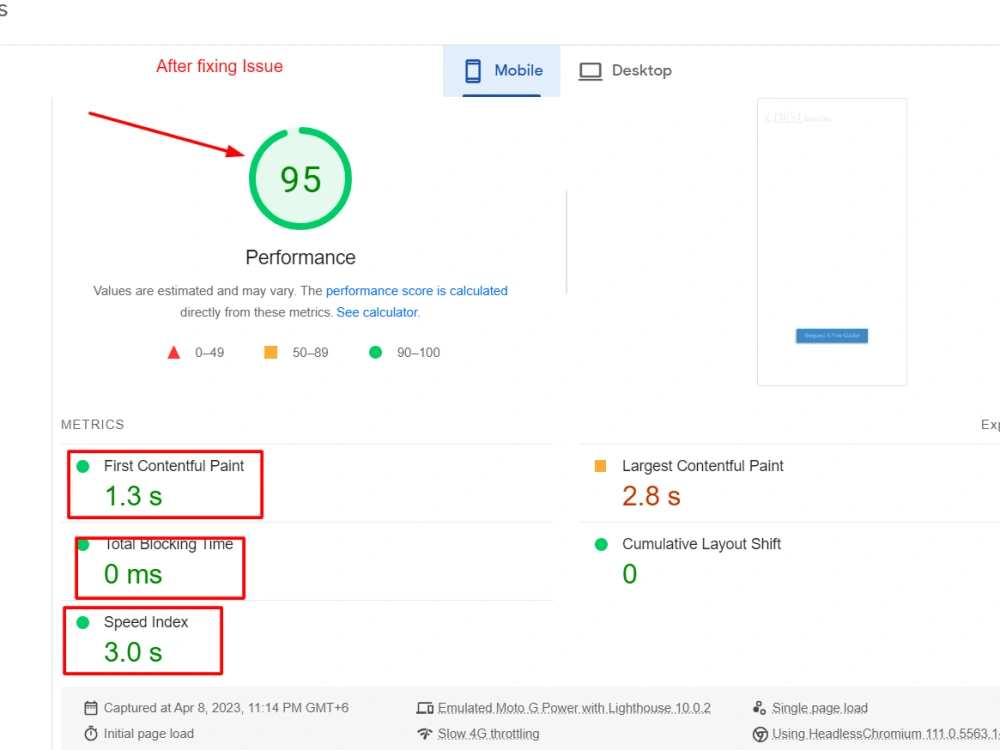Click the 'Largest Contentful Paint' label

(702, 466)
